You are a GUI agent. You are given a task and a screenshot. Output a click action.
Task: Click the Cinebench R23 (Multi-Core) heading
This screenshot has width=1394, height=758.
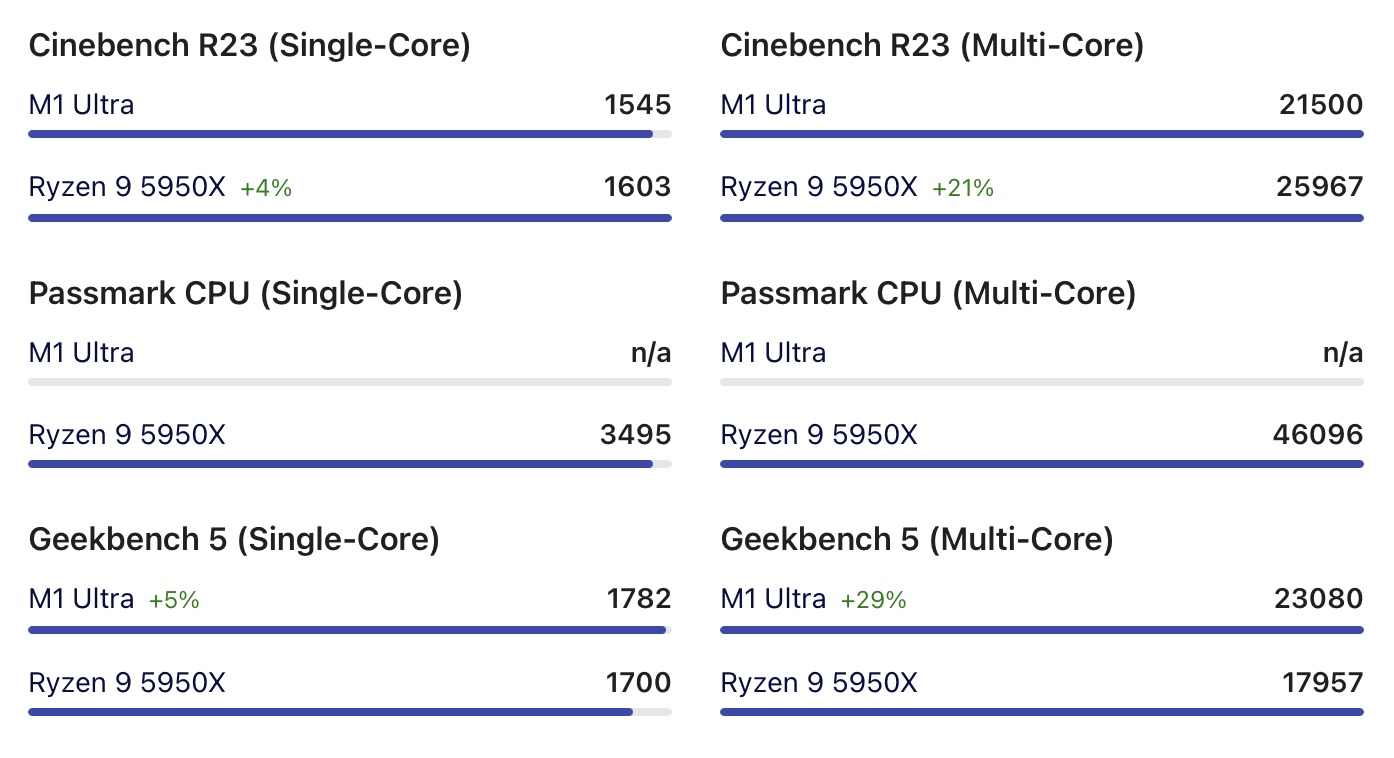point(932,45)
